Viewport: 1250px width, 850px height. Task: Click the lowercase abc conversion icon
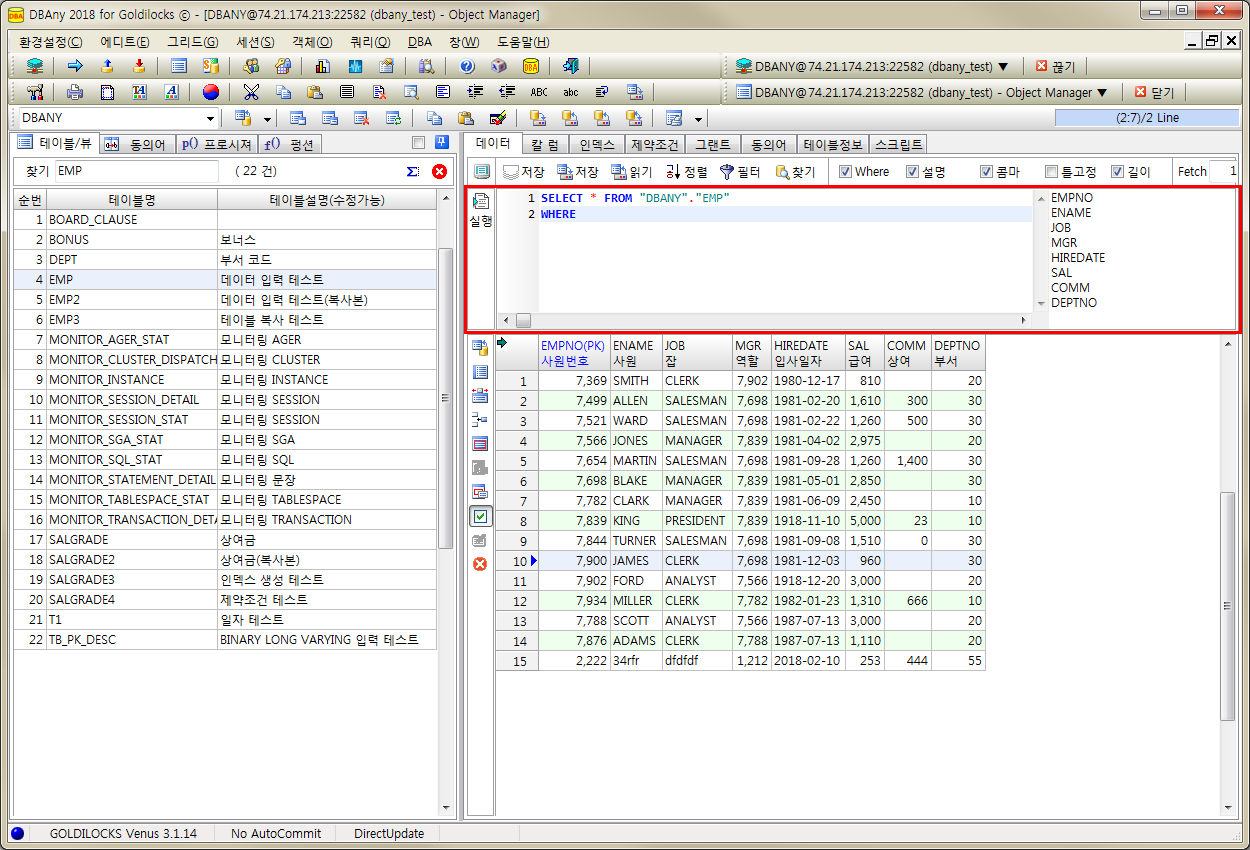571,92
